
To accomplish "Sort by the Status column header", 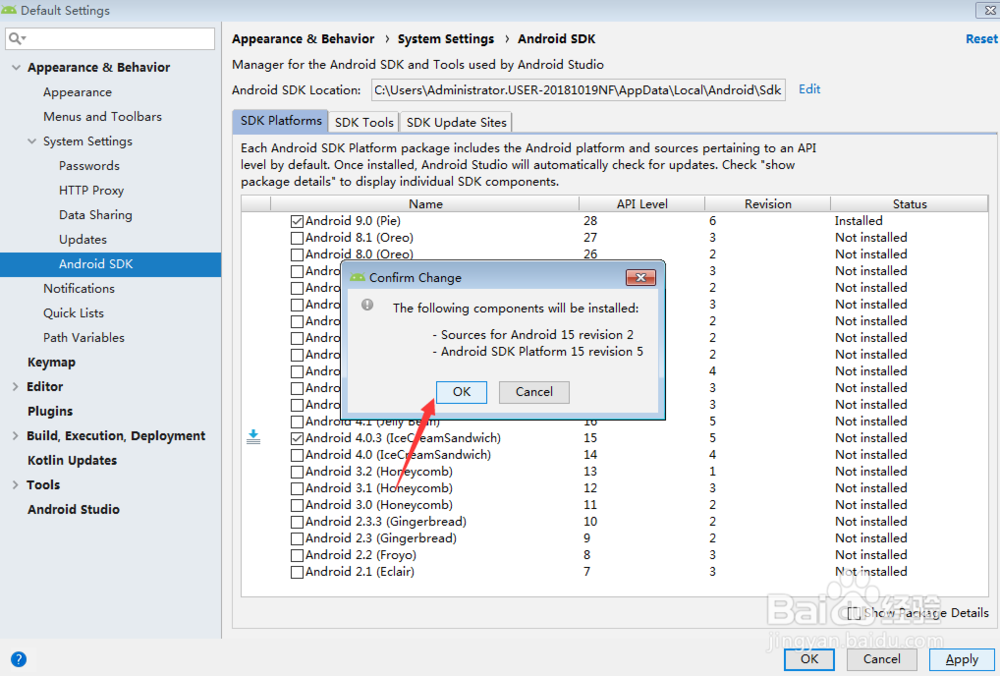I will (909, 204).
